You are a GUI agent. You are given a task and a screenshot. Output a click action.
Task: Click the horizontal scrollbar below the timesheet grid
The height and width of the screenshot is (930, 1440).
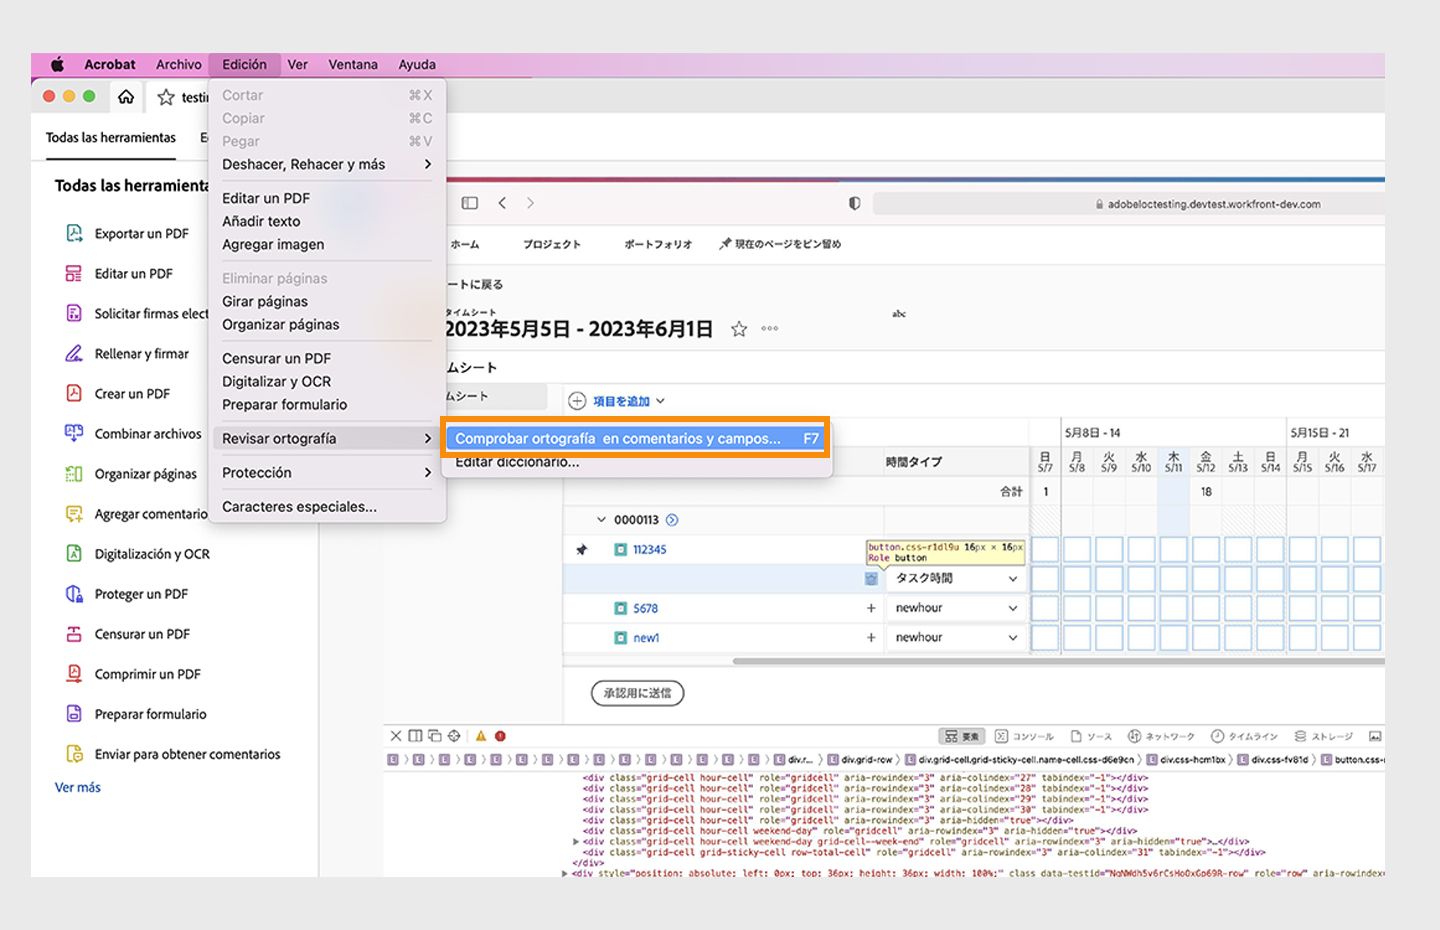1058,661
